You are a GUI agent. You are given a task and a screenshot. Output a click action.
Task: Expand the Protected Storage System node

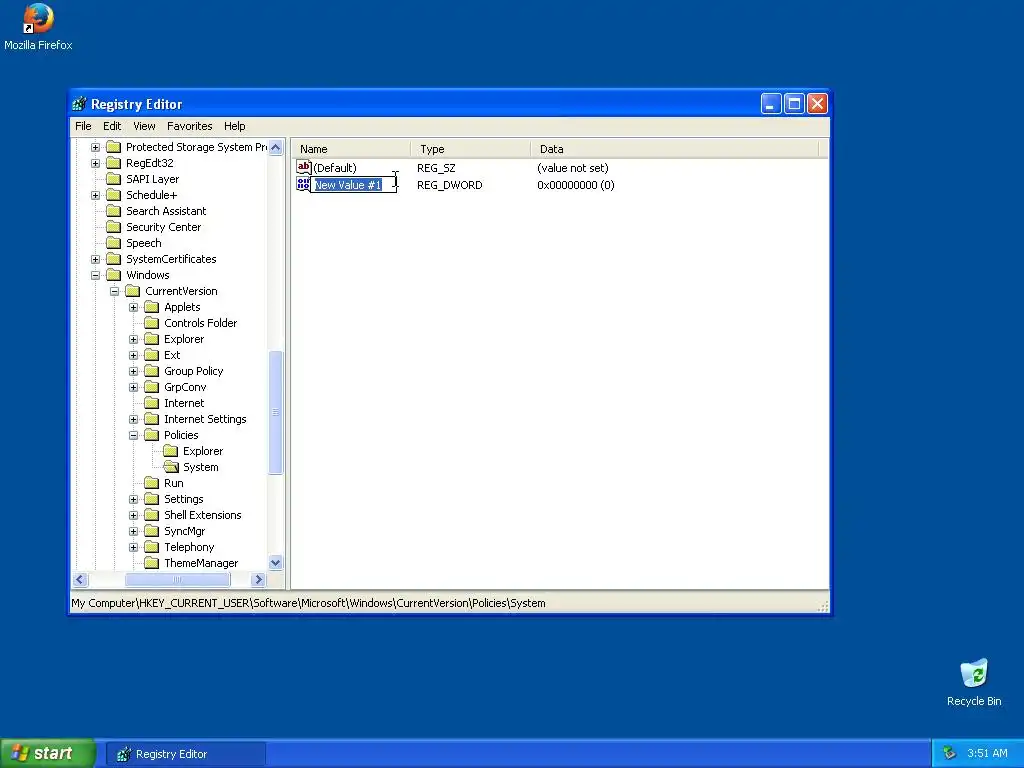[95, 148]
